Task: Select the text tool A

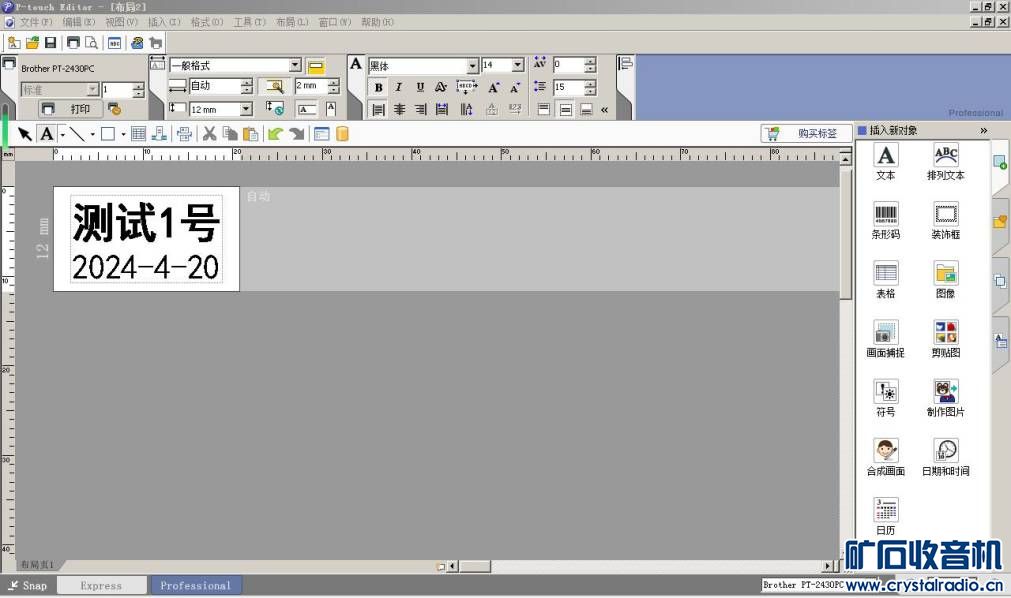Action: tap(46, 134)
